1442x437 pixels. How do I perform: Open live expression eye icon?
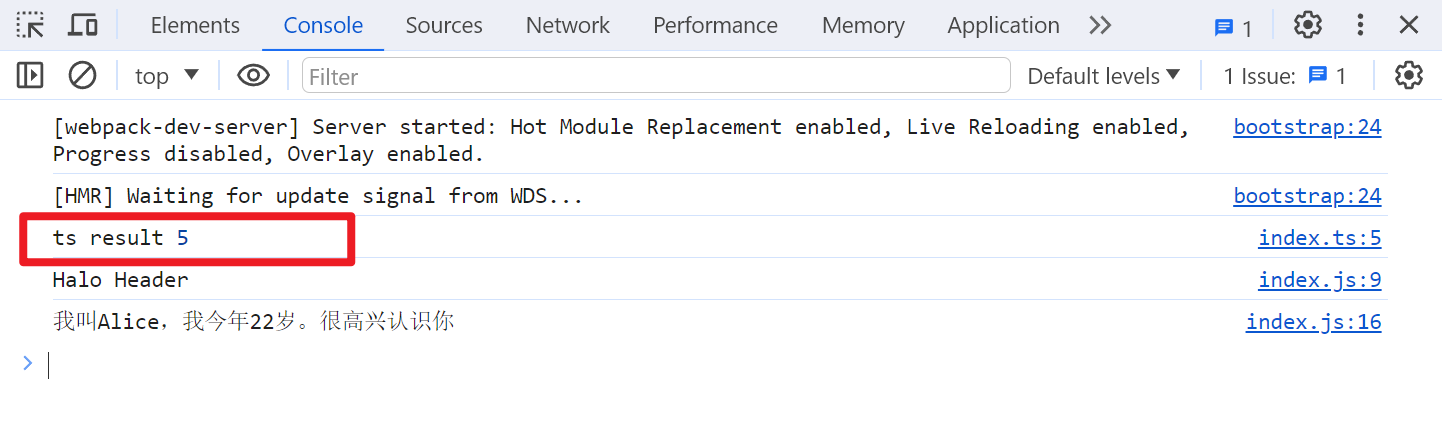[x=253, y=75]
